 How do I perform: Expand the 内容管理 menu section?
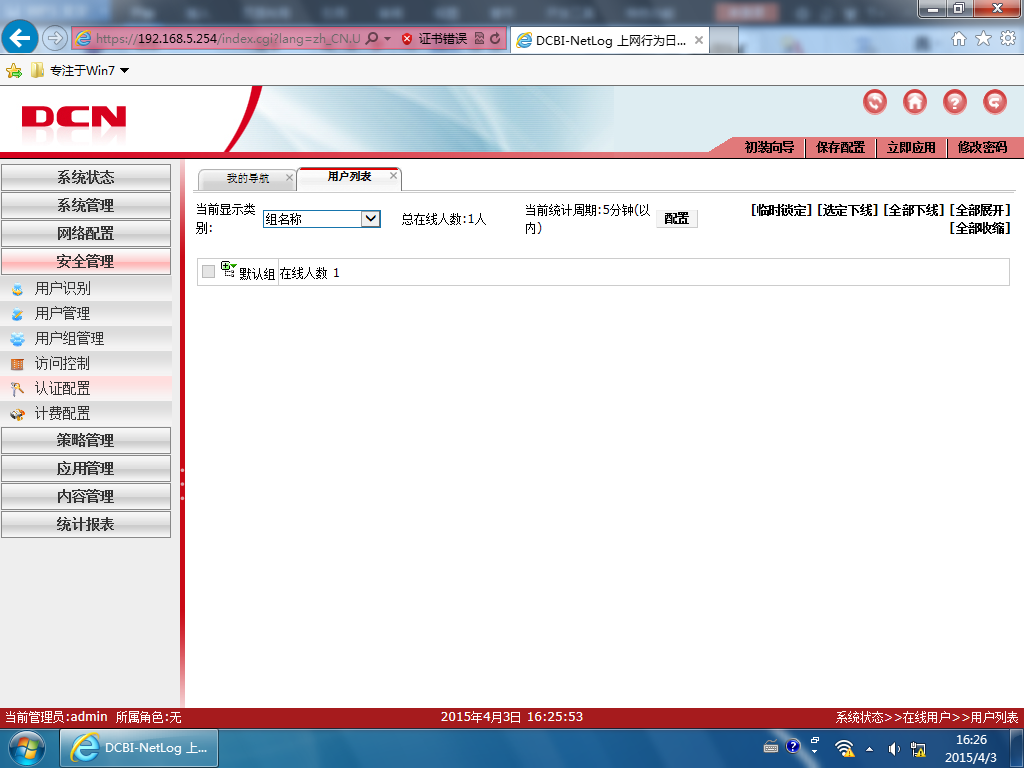coord(86,497)
